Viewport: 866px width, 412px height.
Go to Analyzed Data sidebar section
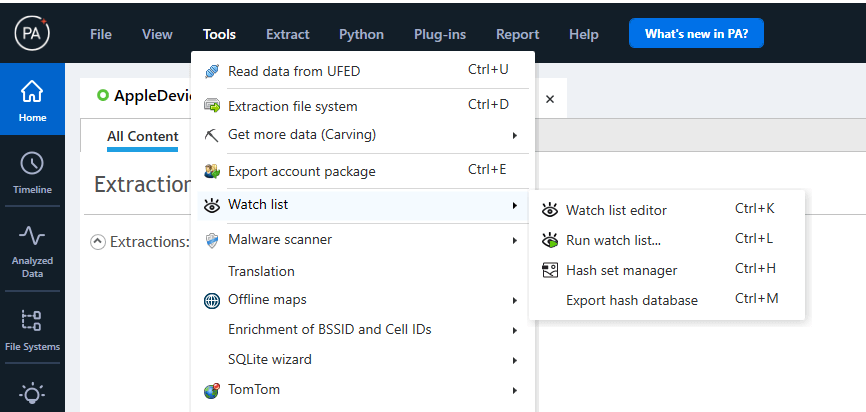[x=32, y=250]
